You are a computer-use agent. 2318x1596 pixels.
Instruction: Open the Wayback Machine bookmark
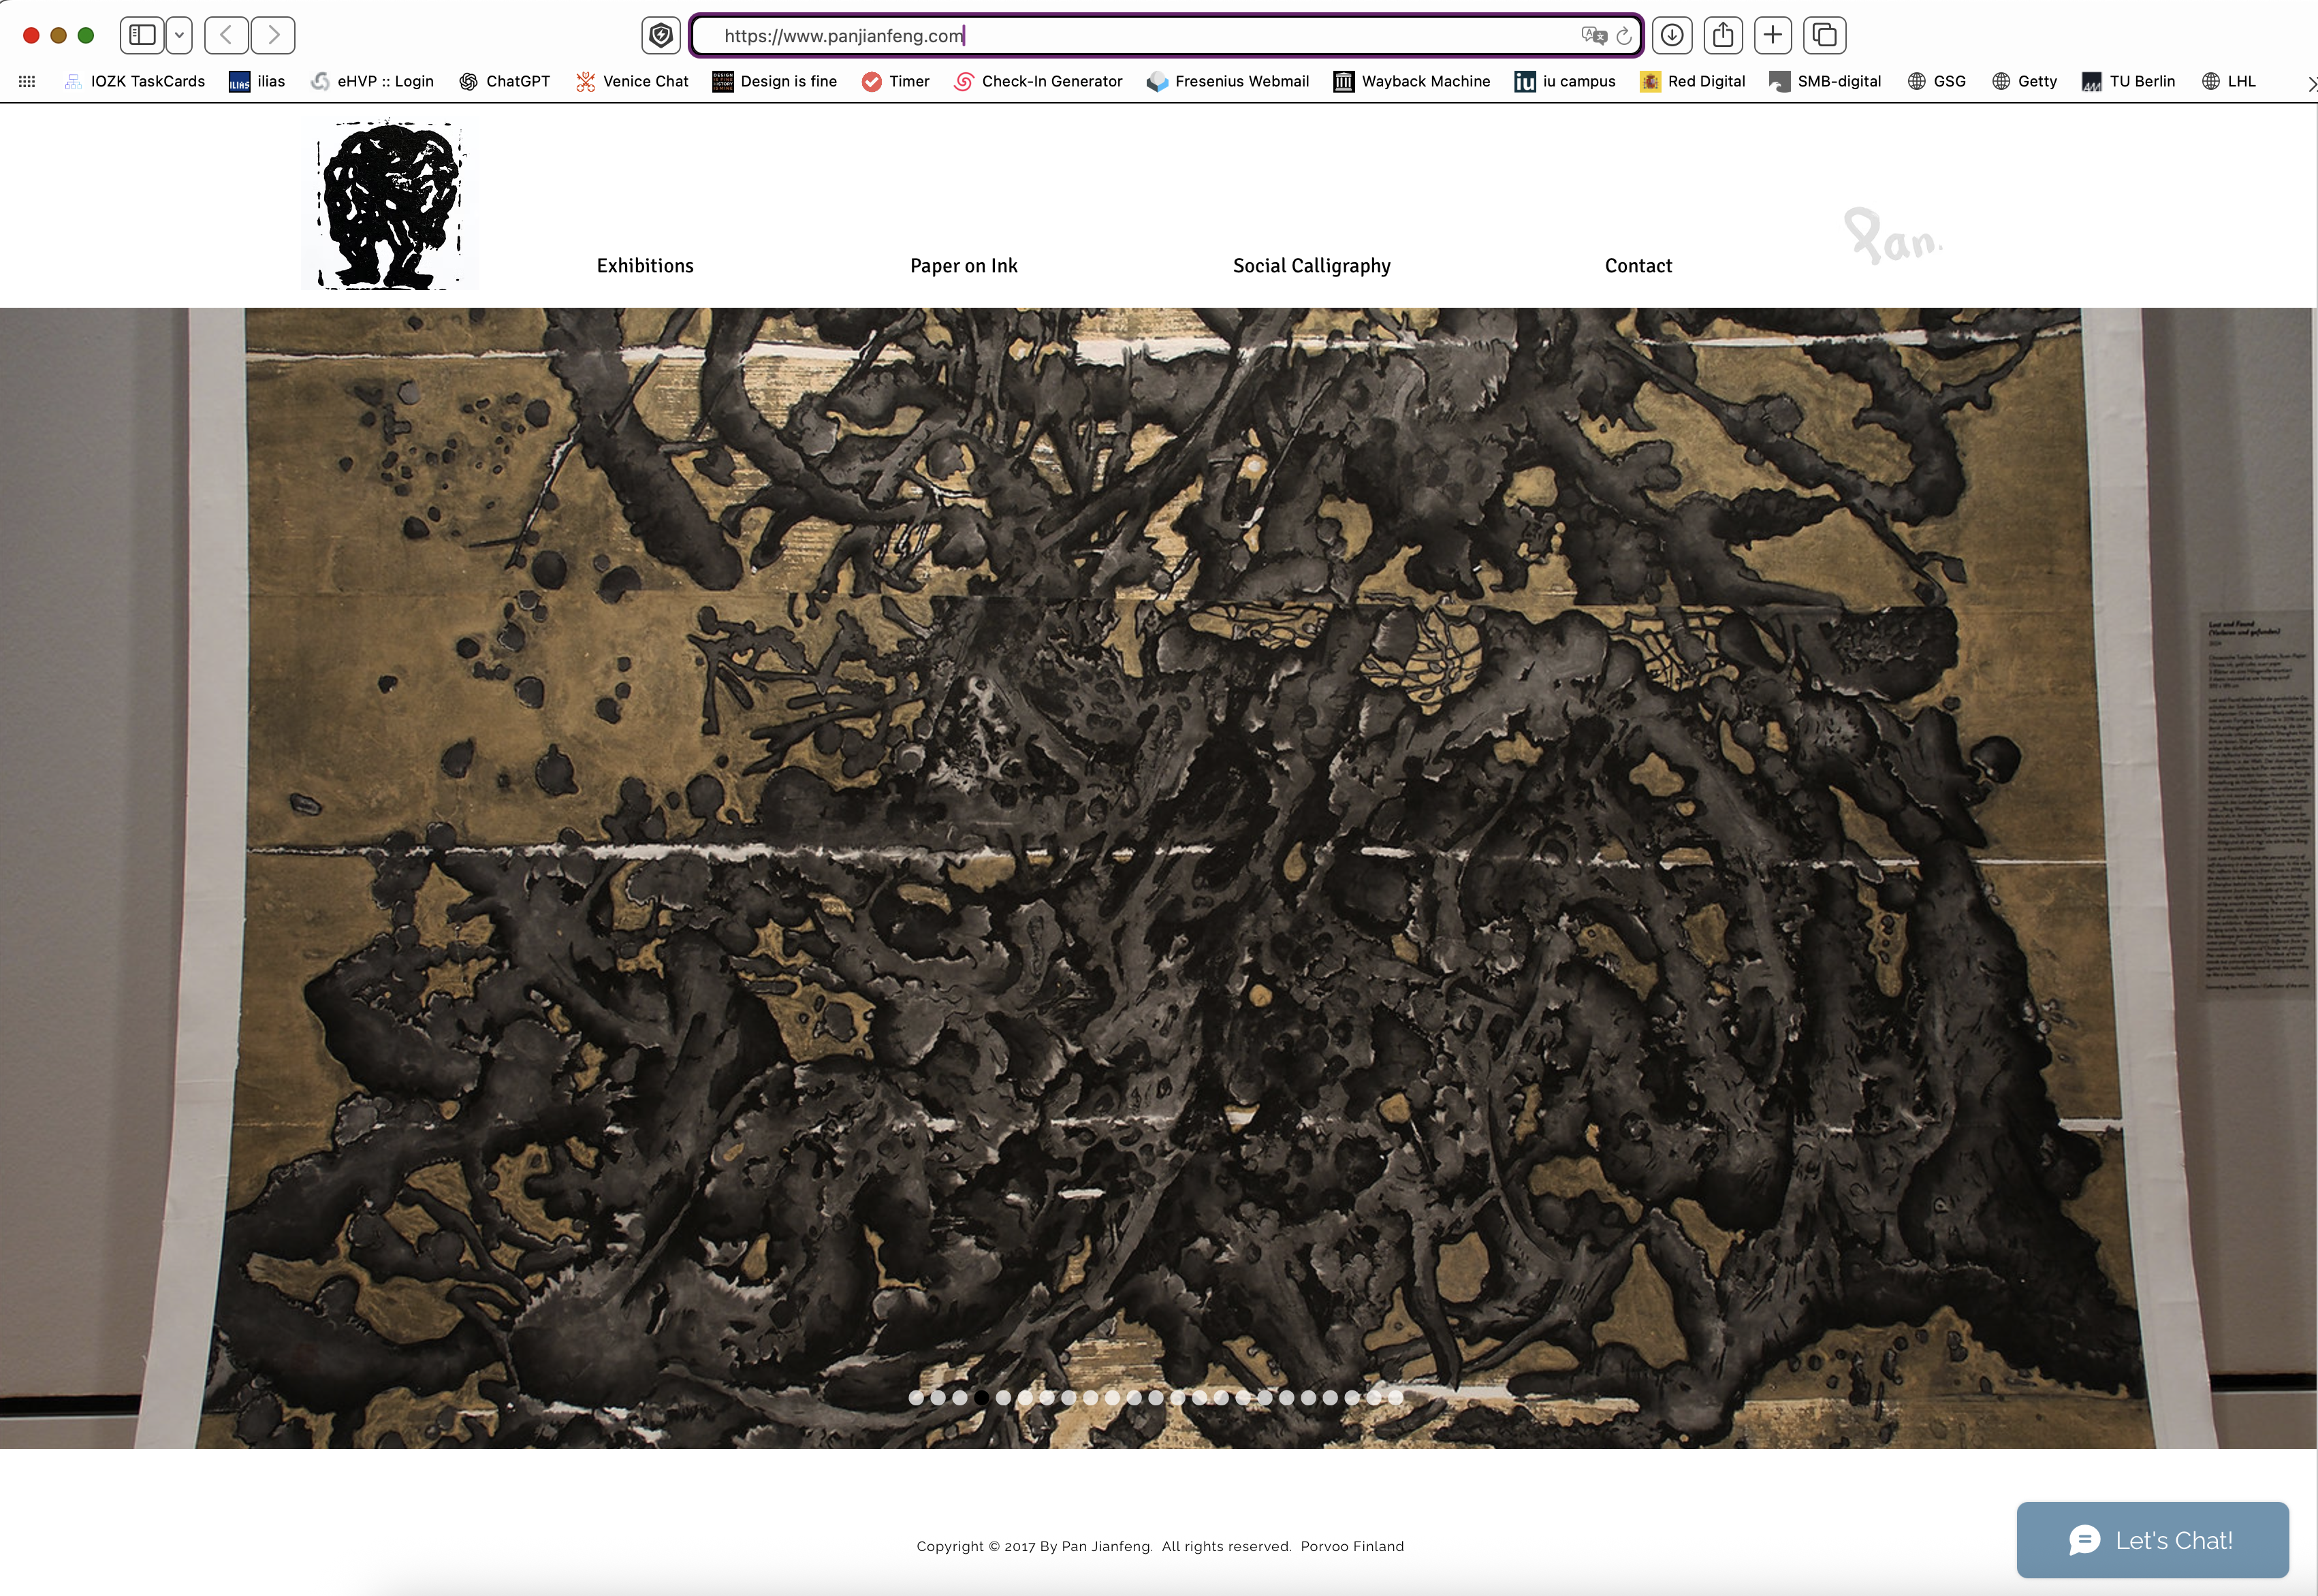(1412, 81)
